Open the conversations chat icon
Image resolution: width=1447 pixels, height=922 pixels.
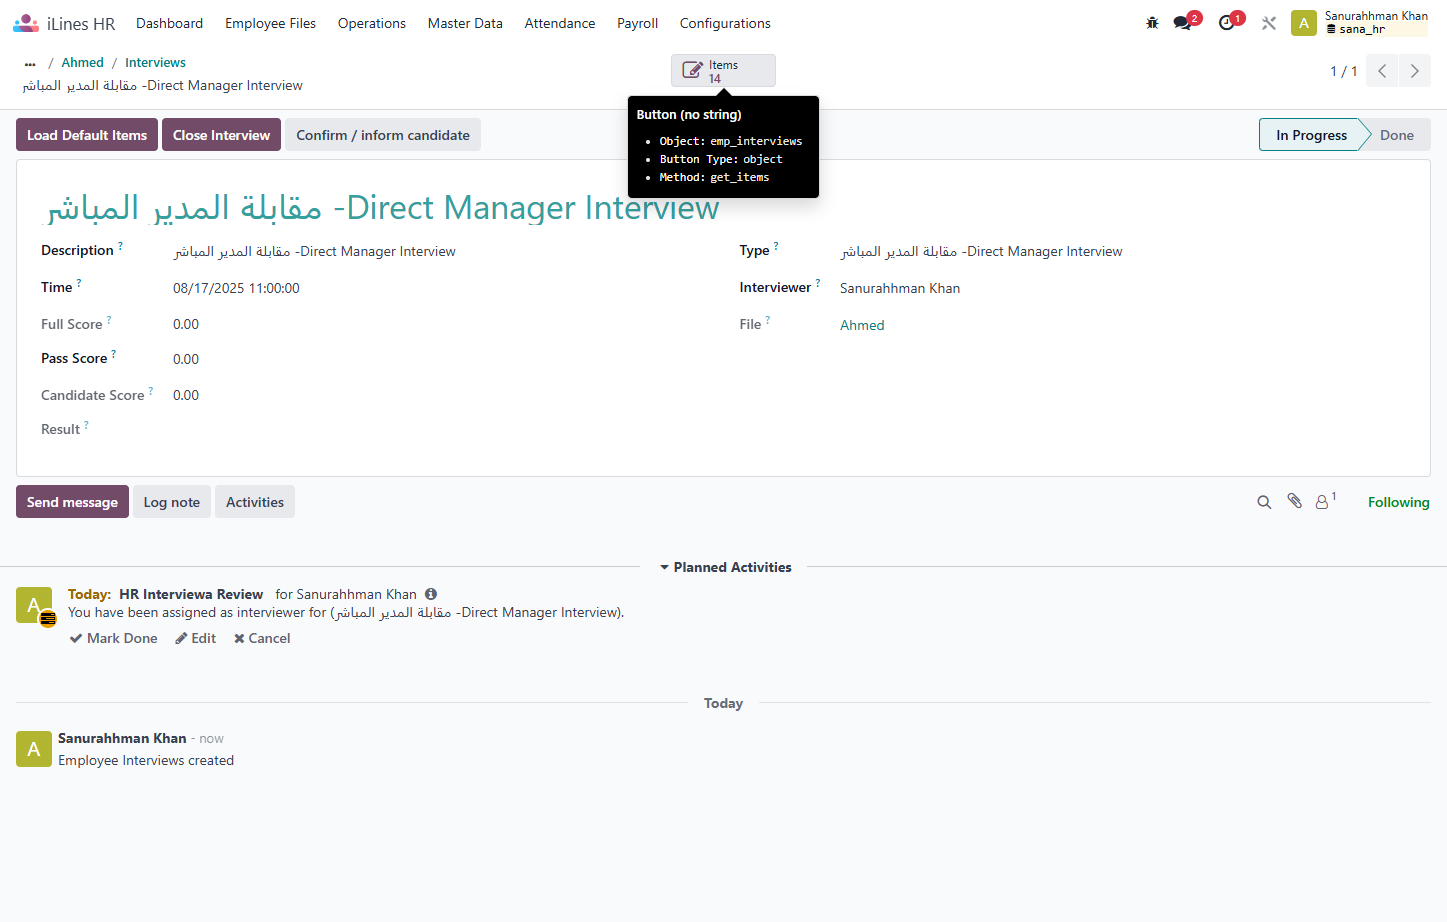click(x=1184, y=22)
